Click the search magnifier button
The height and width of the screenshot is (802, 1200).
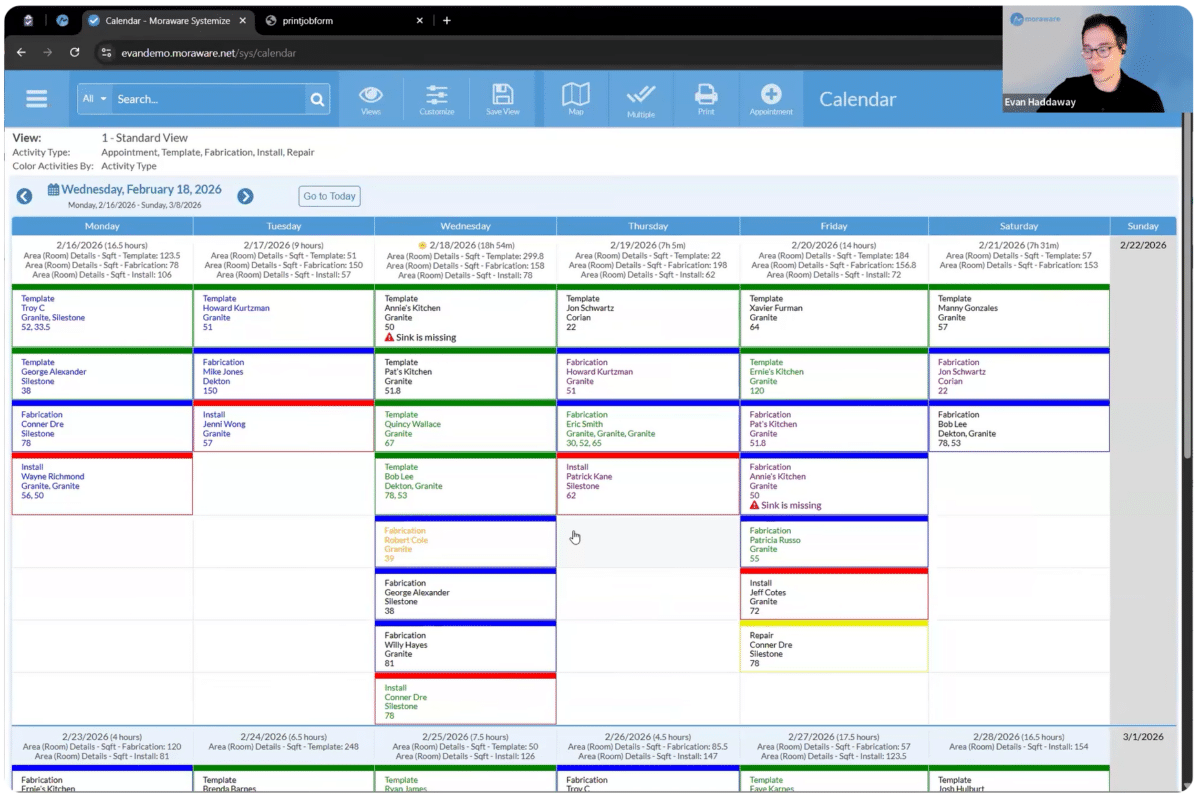coord(317,99)
